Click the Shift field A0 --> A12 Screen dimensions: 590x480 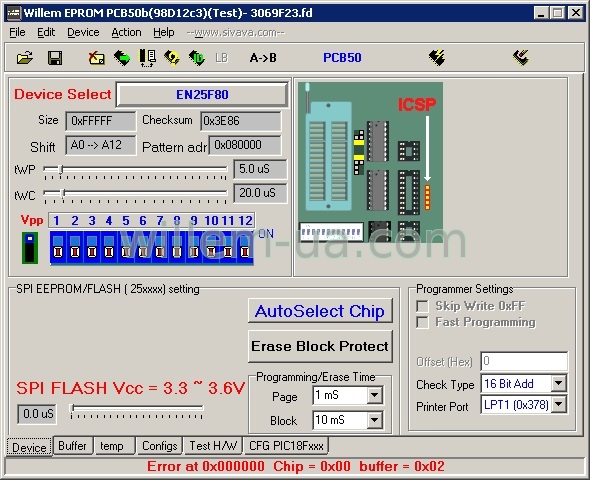point(100,145)
